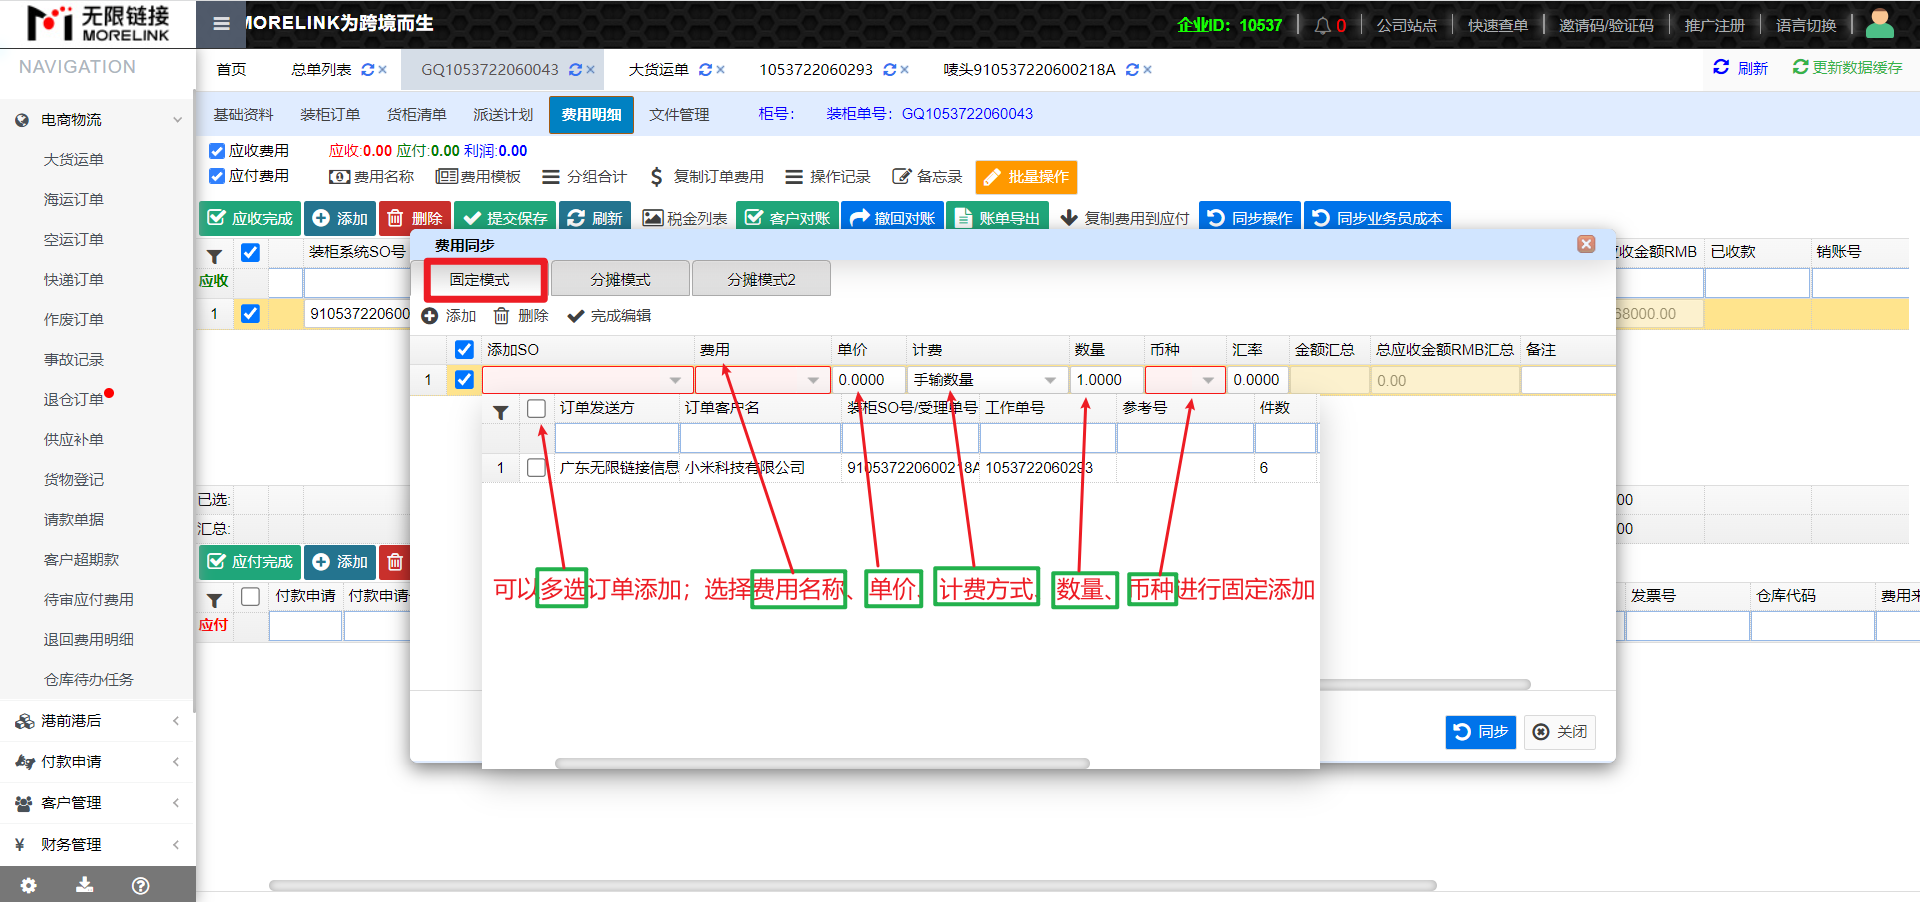Image resolution: width=1920 pixels, height=902 pixels.
Task: Click the filter funnel icon in order list
Action: point(501,411)
